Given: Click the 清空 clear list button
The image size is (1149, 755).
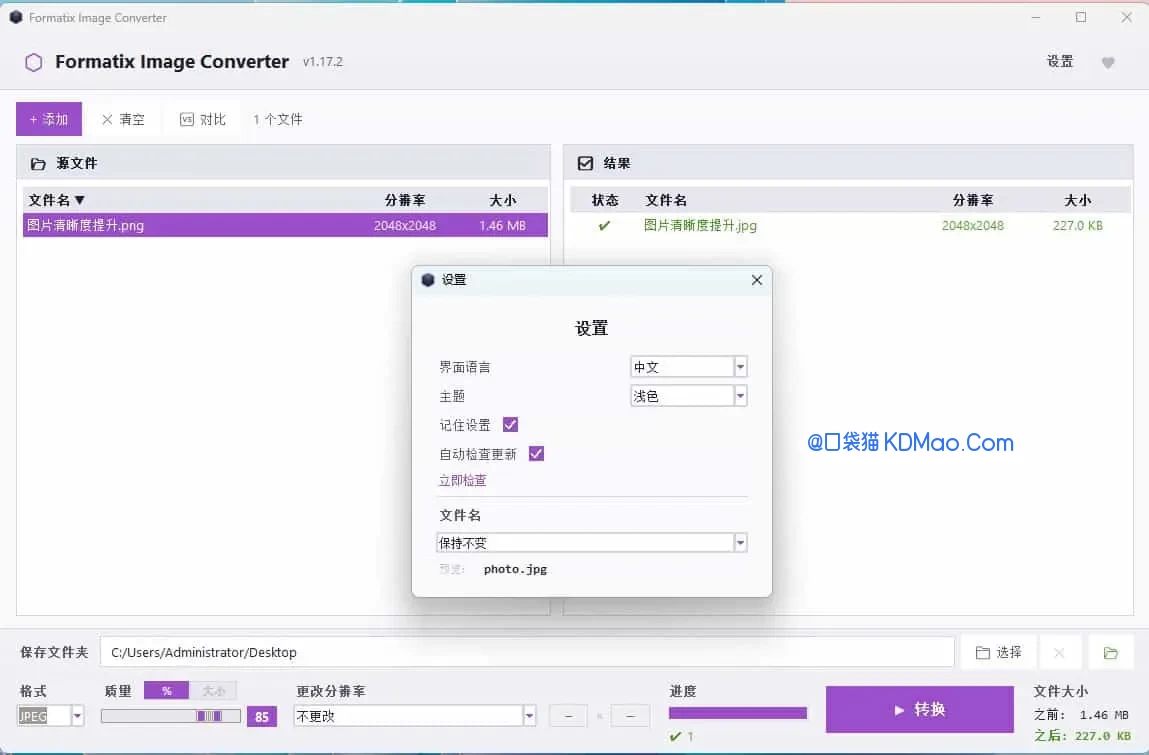Looking at the screenshot, I should click(123, 119).
